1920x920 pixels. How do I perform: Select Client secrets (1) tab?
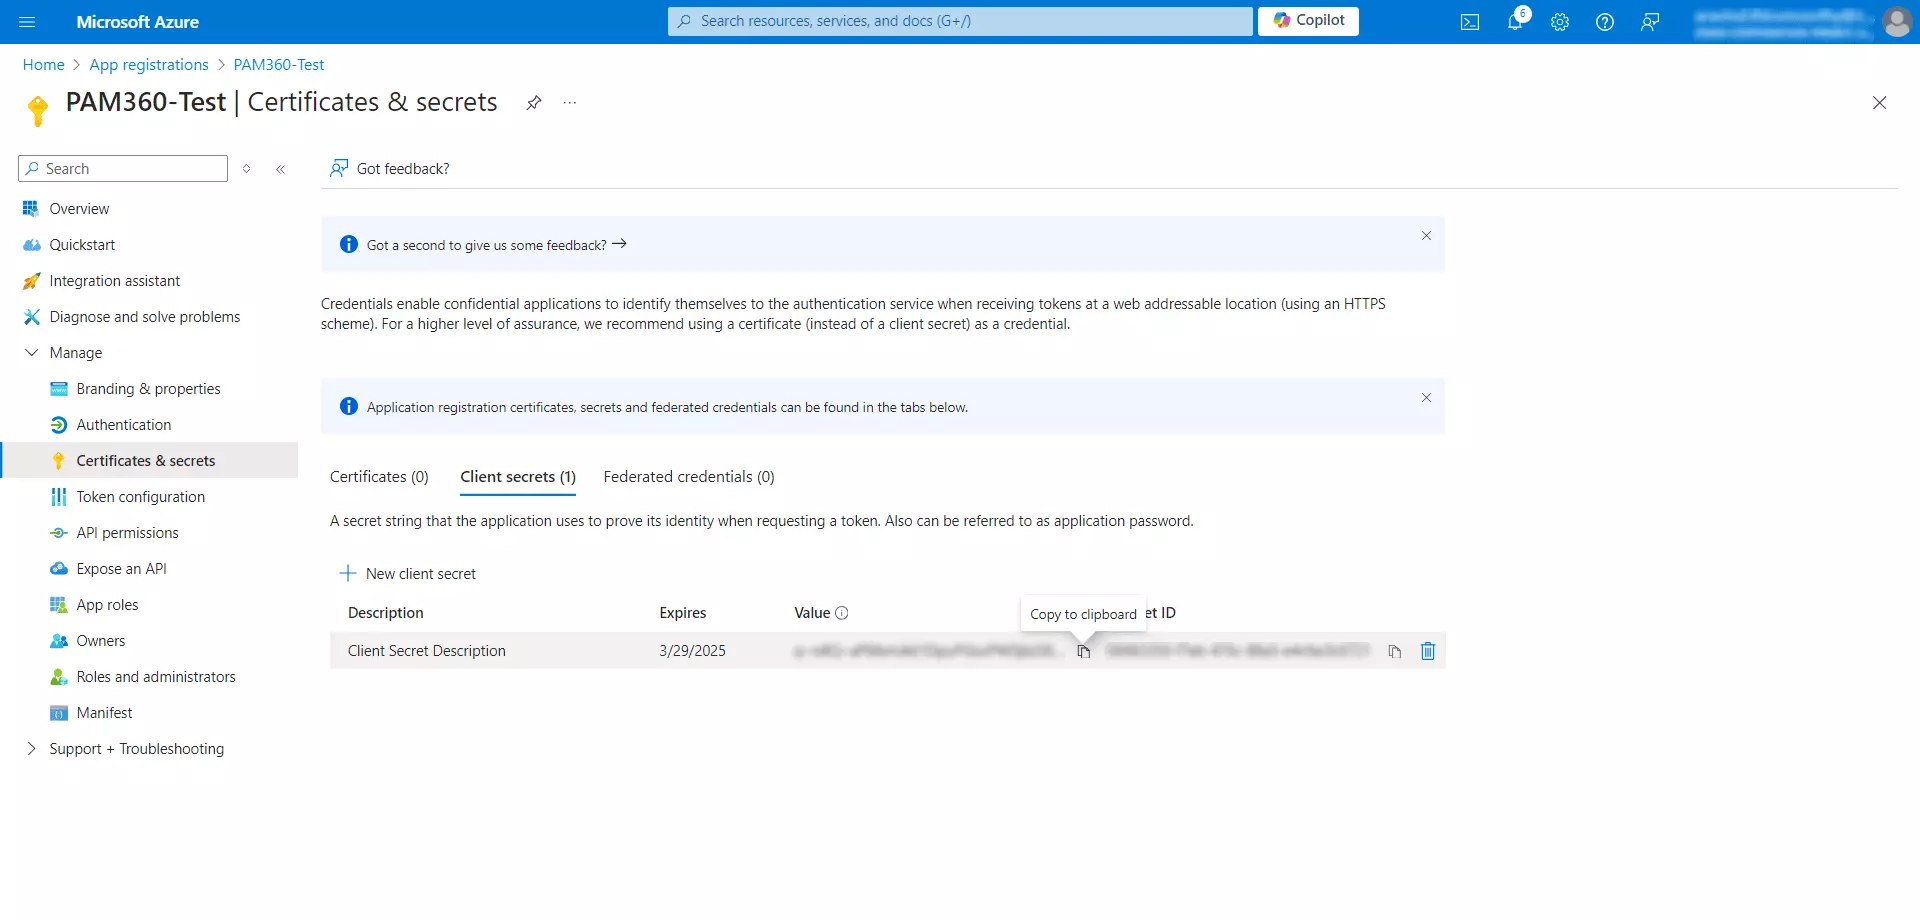[518, 477]
